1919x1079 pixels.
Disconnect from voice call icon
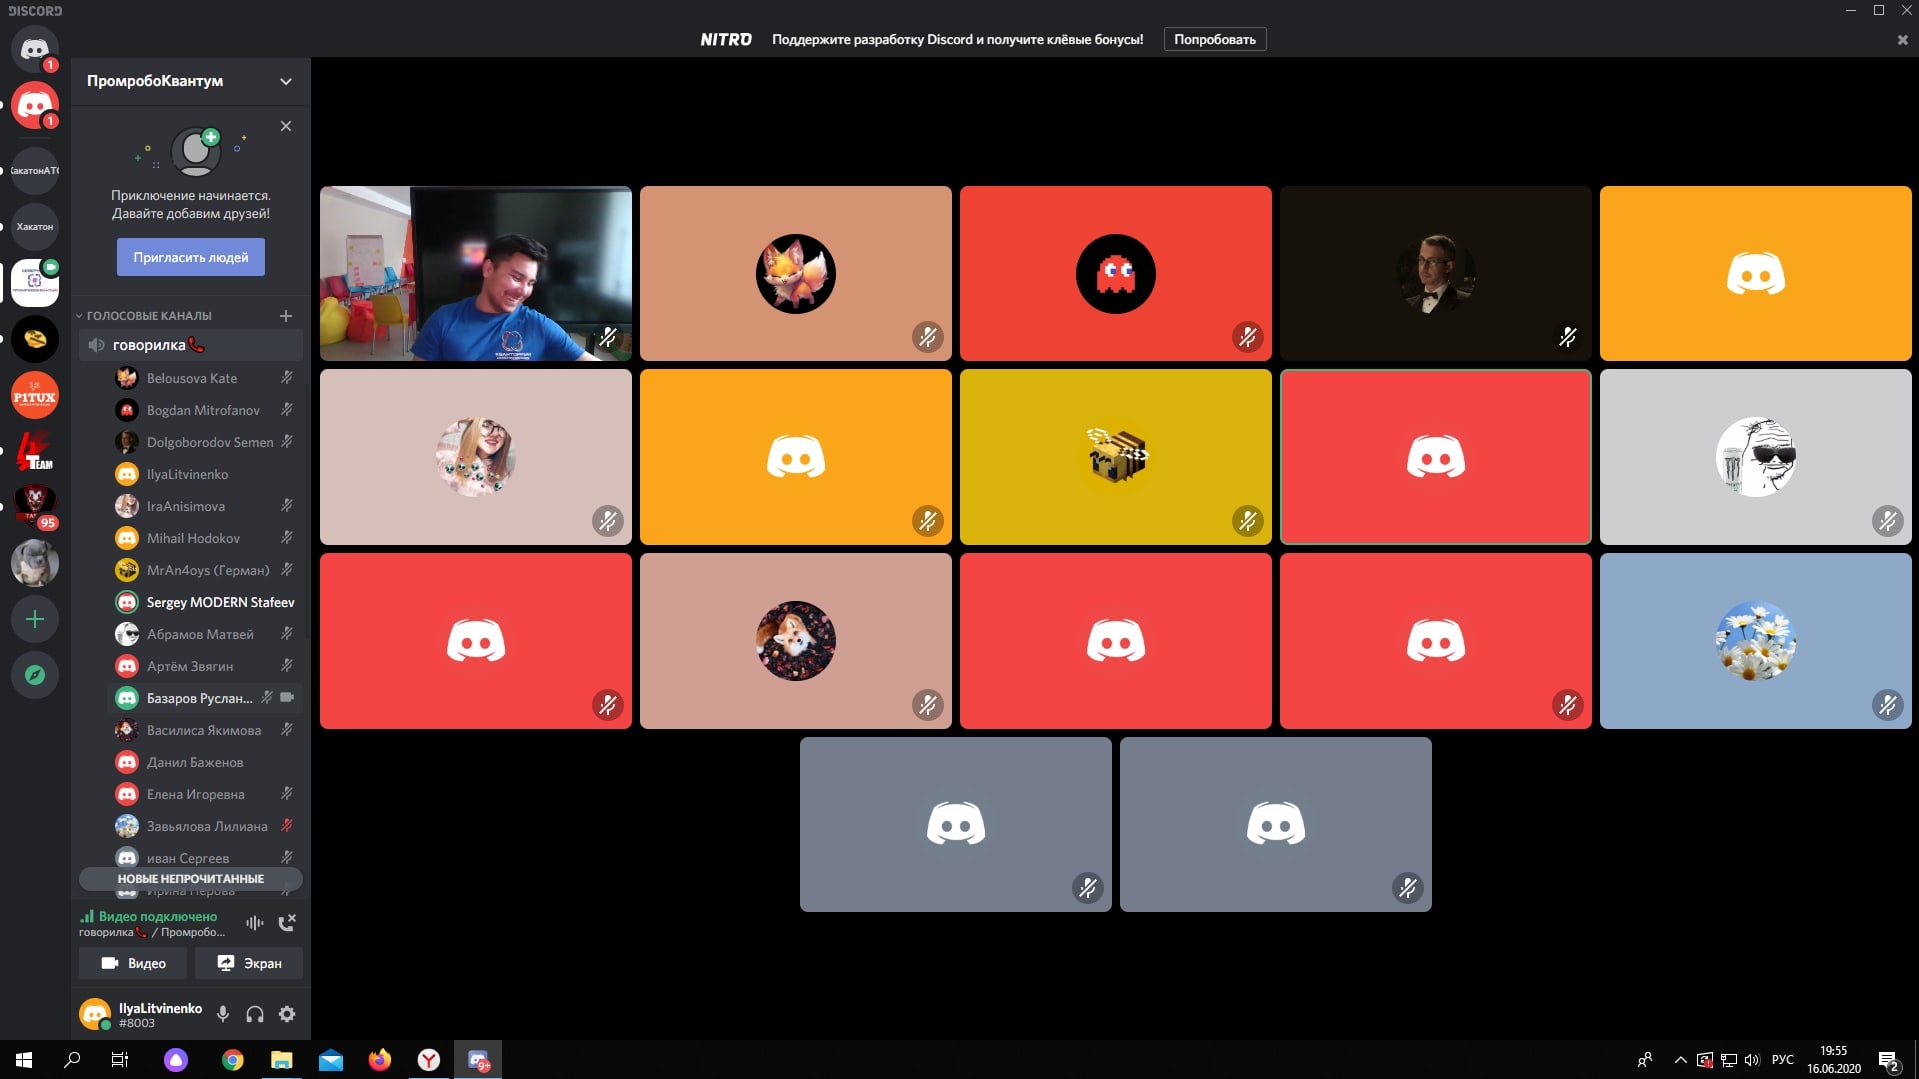click(287, 923)
